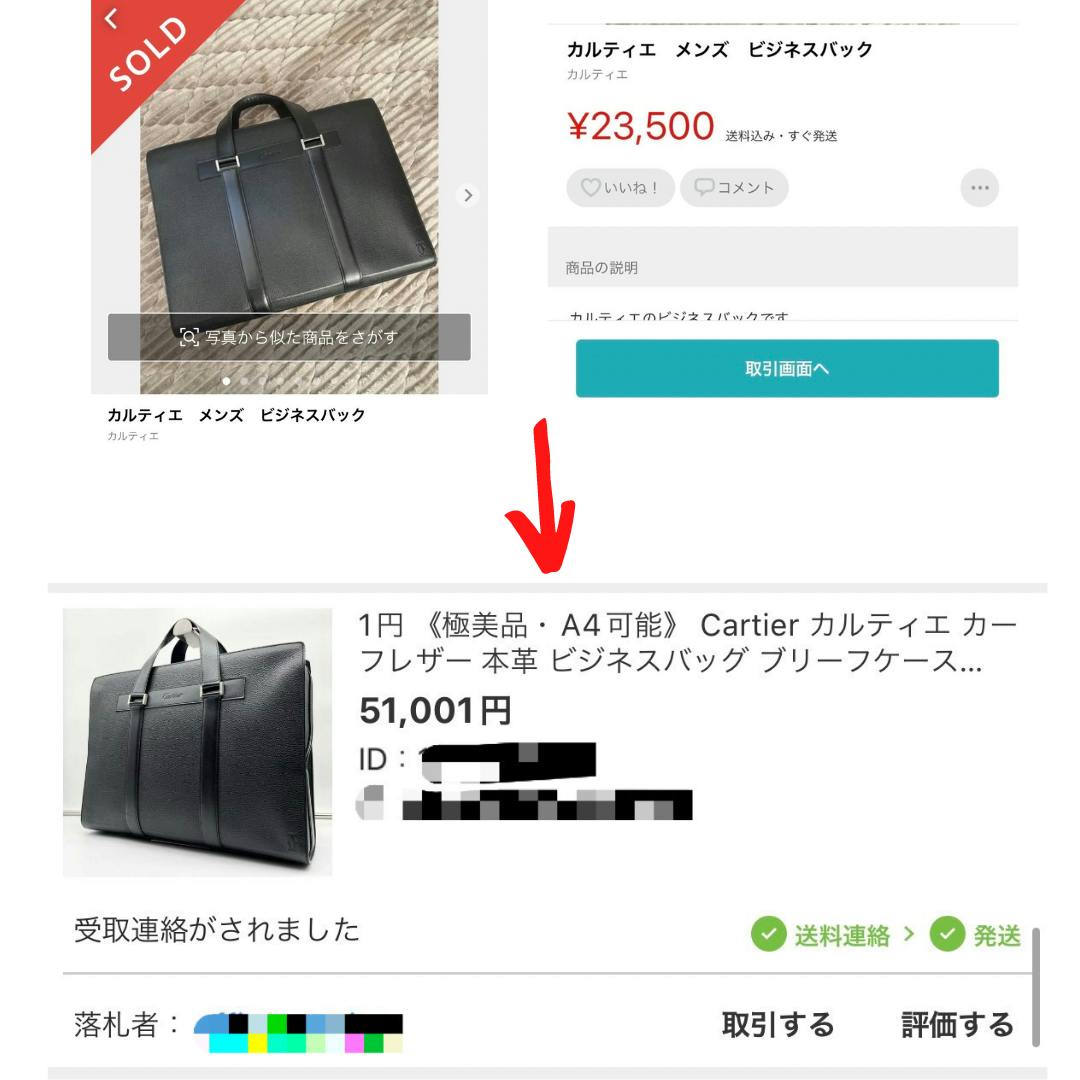Go to 取引画面へ transaction screen
Screen dimensions: 1080x1080
tap(787, 368)
